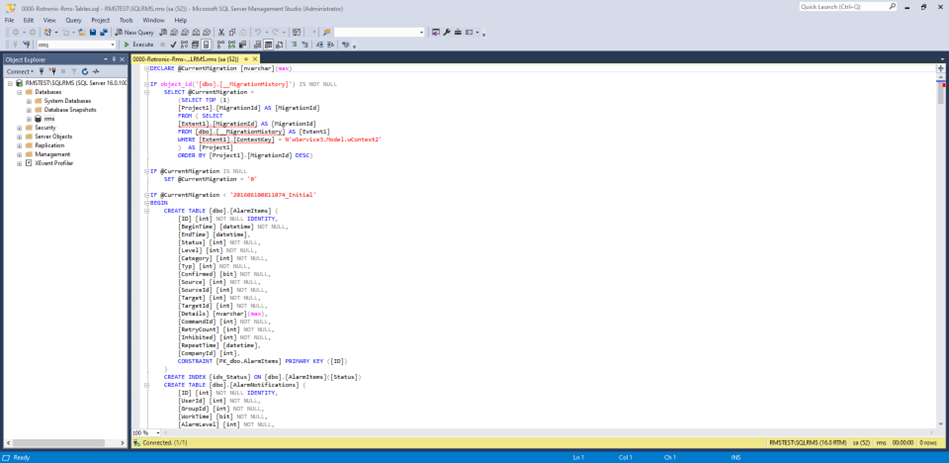This screenshot has width=949, height=463.
Task: Select the Replication tree item
Action: click(50, 145)
